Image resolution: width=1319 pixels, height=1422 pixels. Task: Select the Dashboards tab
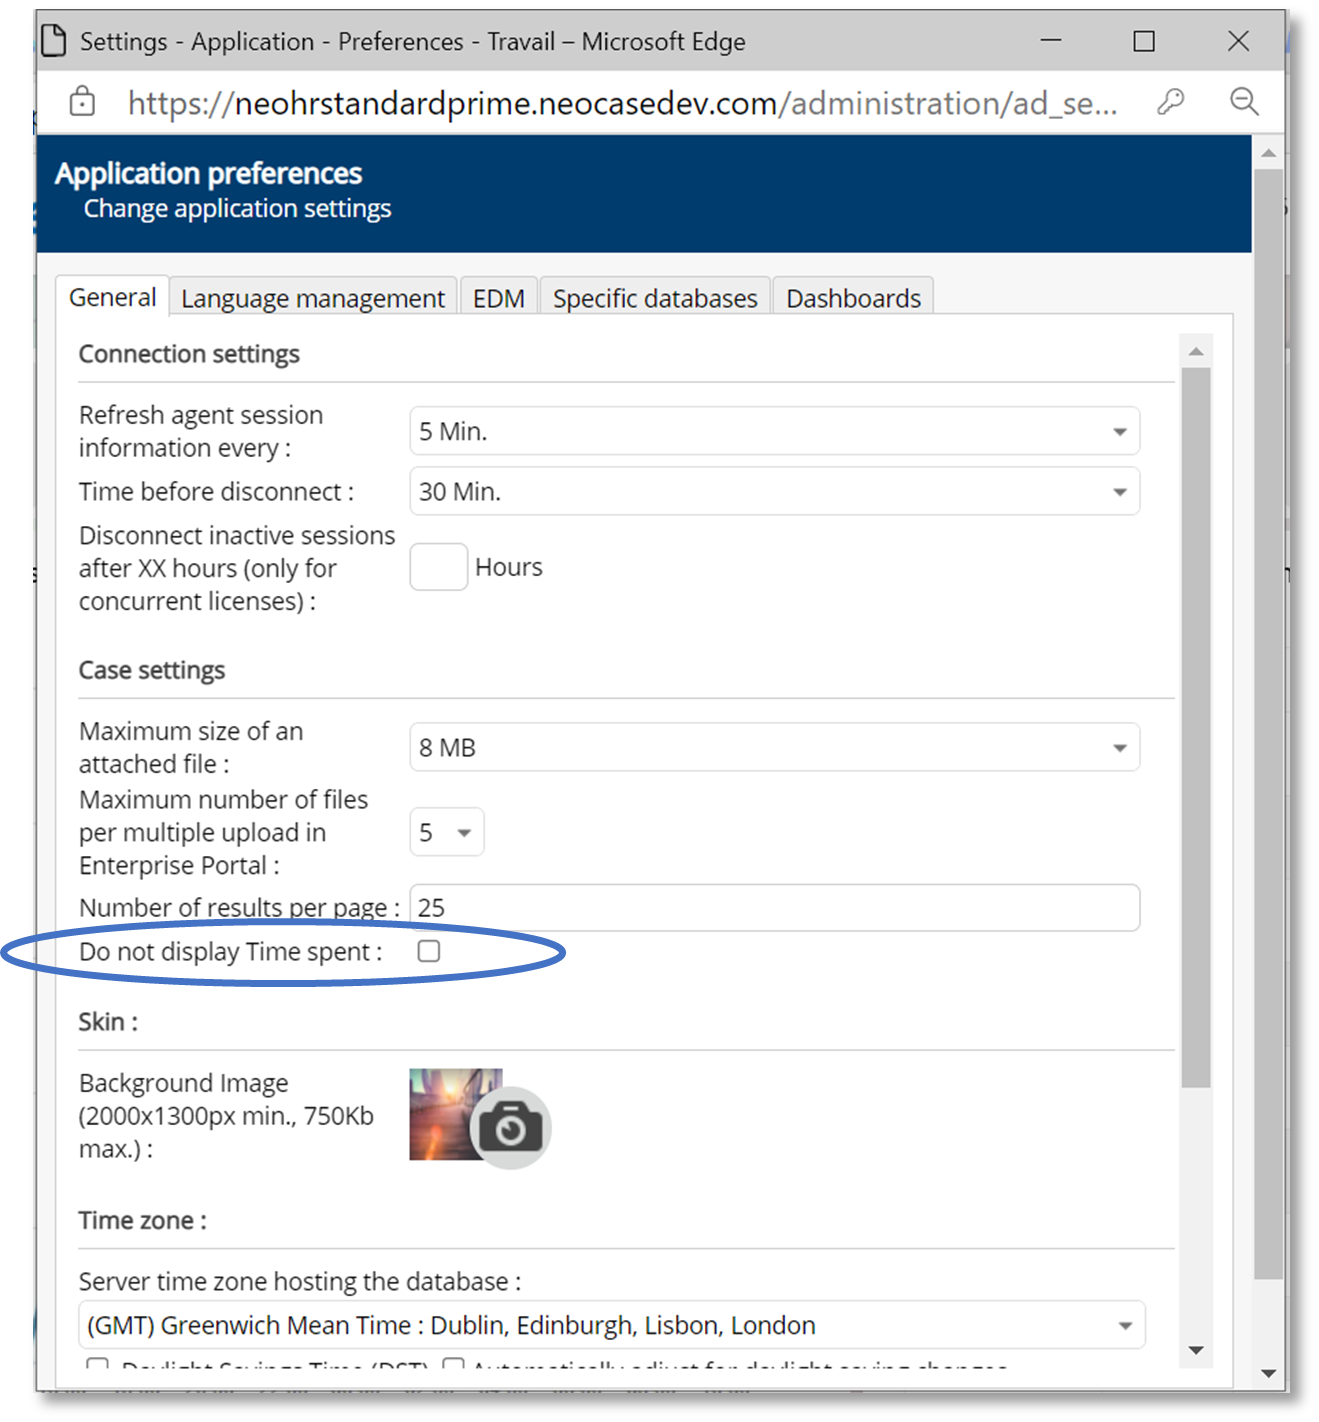click(x=853, y=298)
